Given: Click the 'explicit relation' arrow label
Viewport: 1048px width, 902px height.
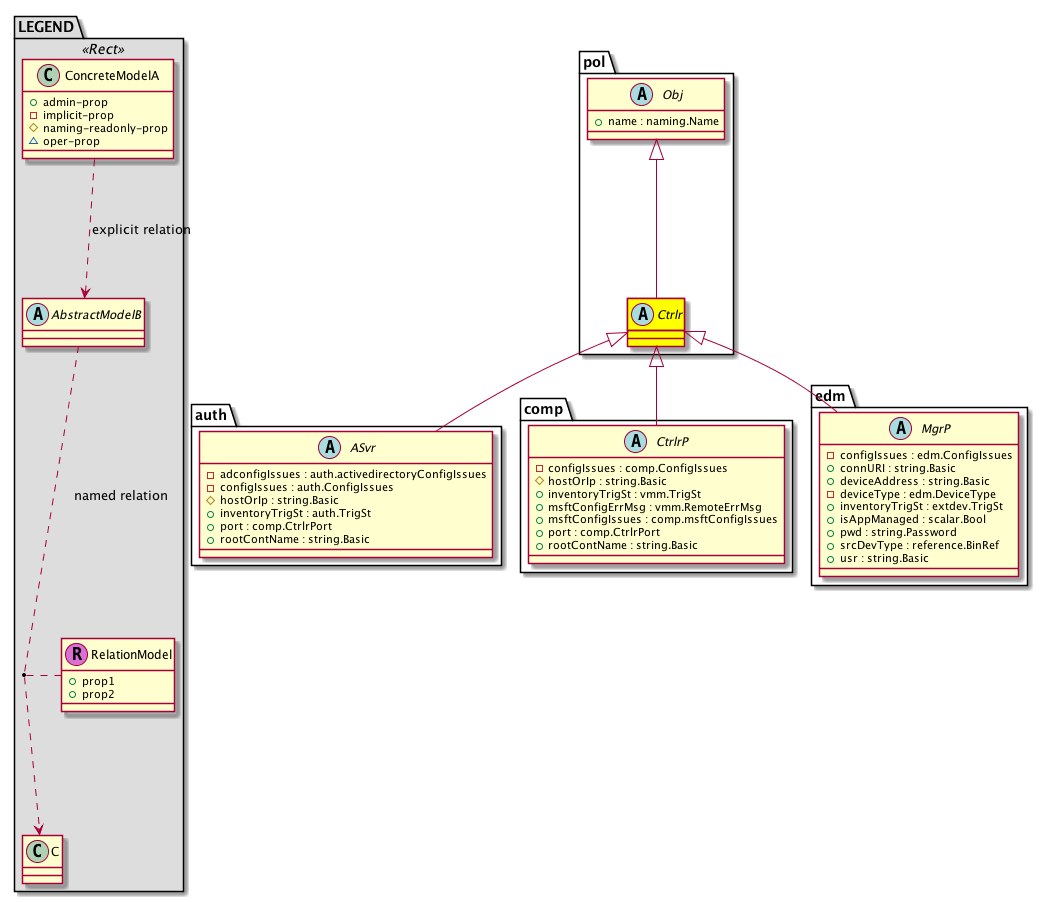Looking at the screenshot, I should point(140,230).
